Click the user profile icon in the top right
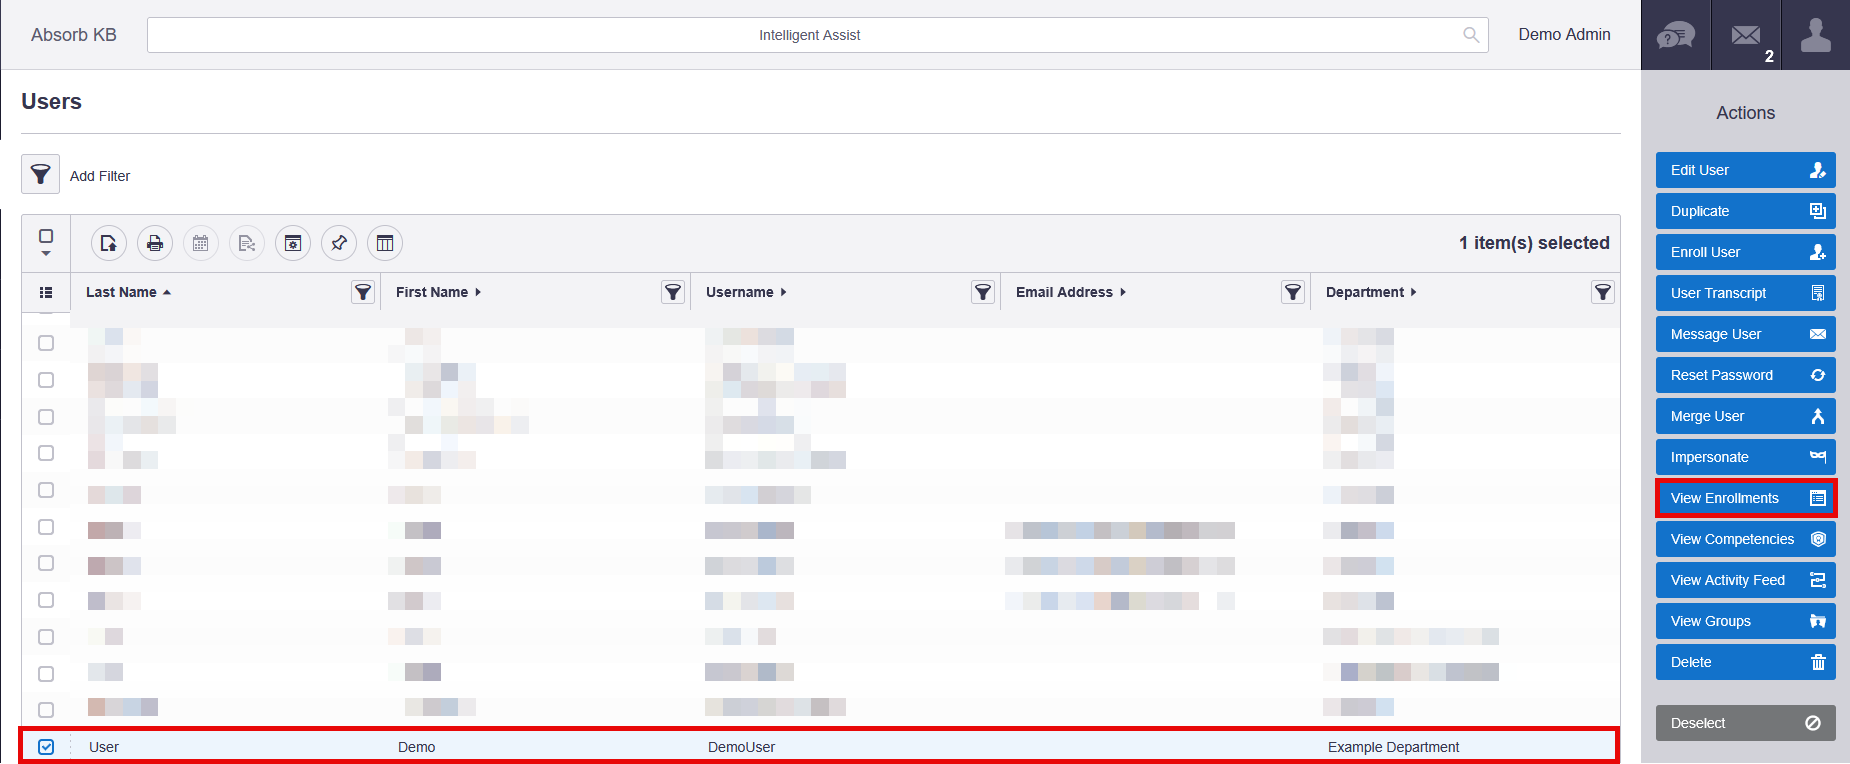 pos(1815,36)
